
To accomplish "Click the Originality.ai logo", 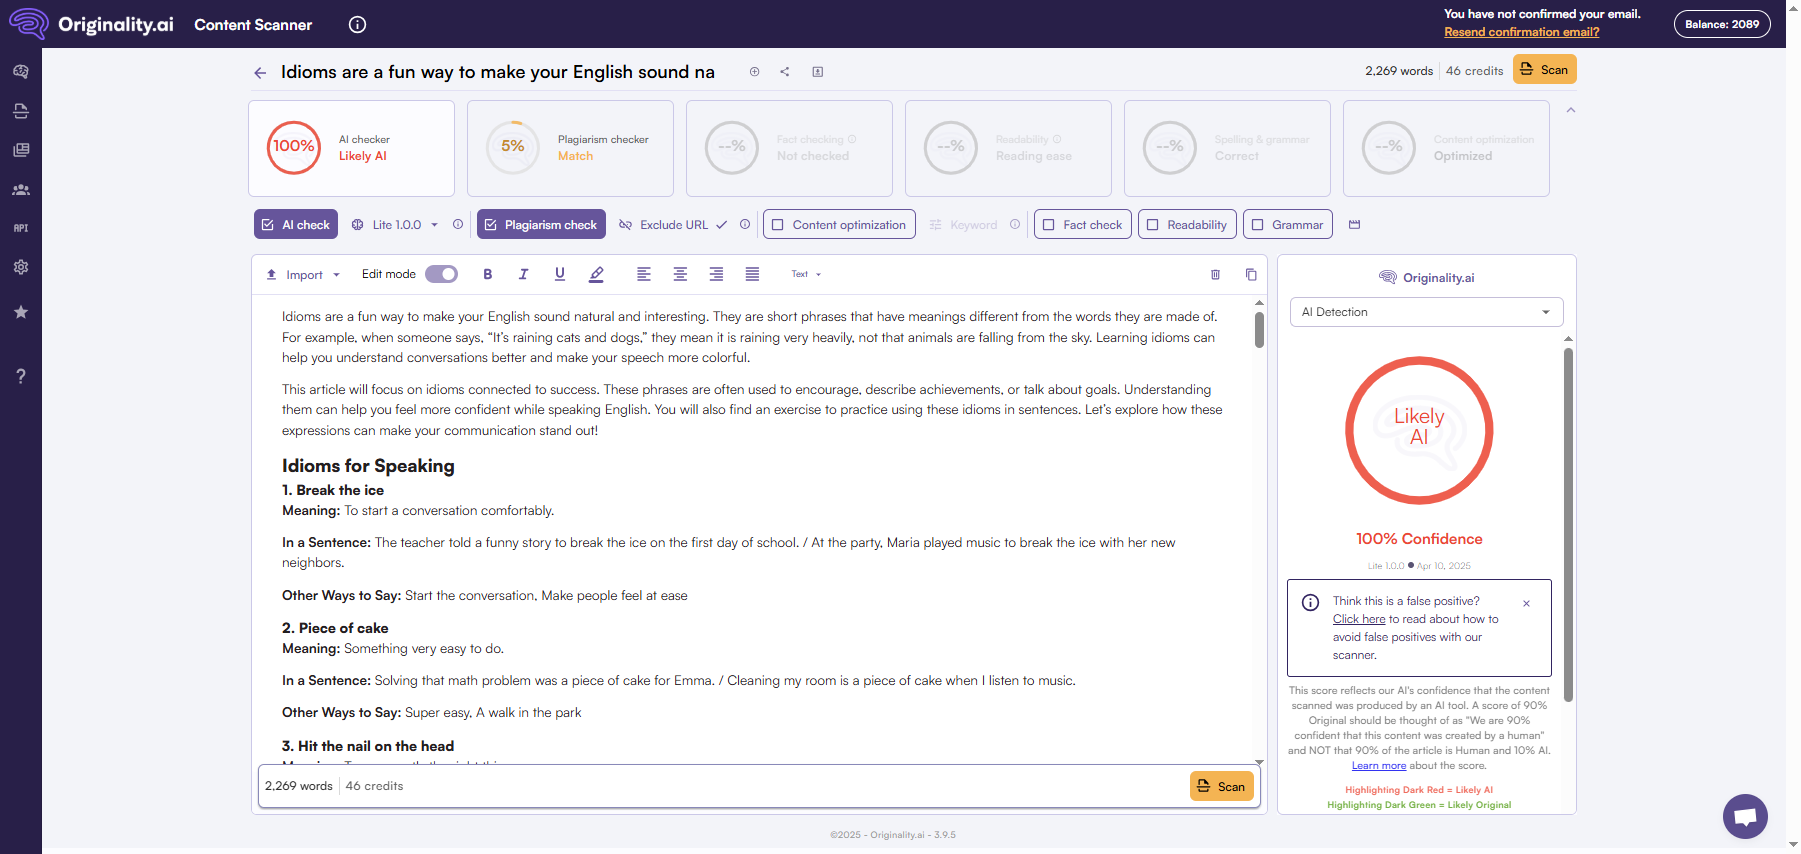I will [x=92, y=24].
